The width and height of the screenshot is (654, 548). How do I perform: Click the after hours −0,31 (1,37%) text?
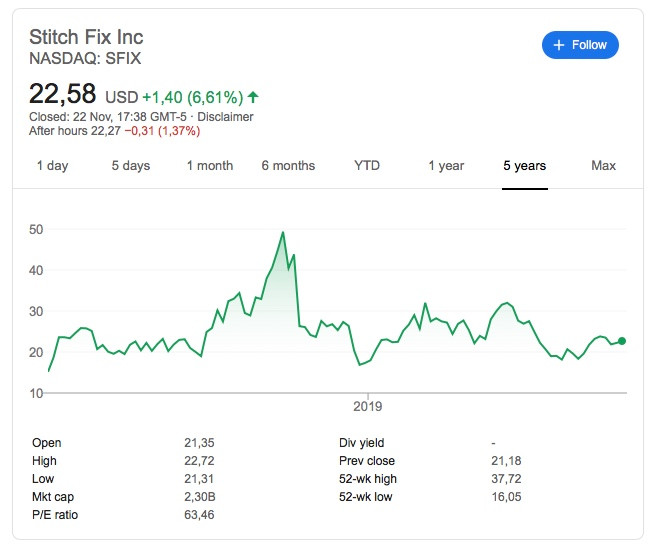click(x=162, y=131)
